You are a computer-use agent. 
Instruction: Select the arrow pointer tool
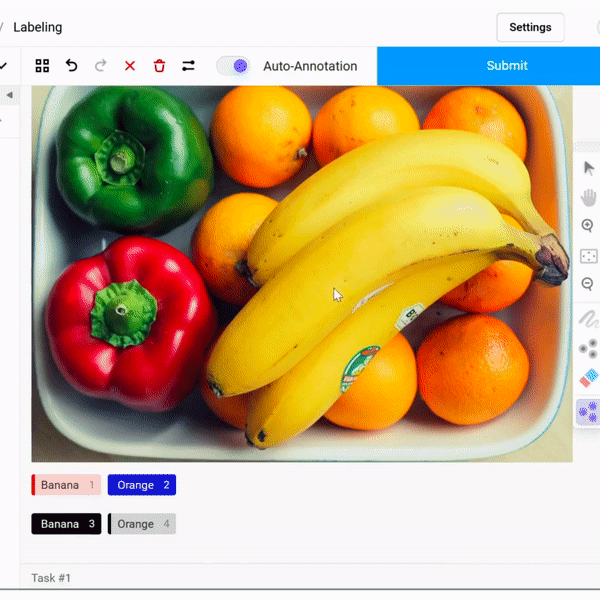[589, 168]
